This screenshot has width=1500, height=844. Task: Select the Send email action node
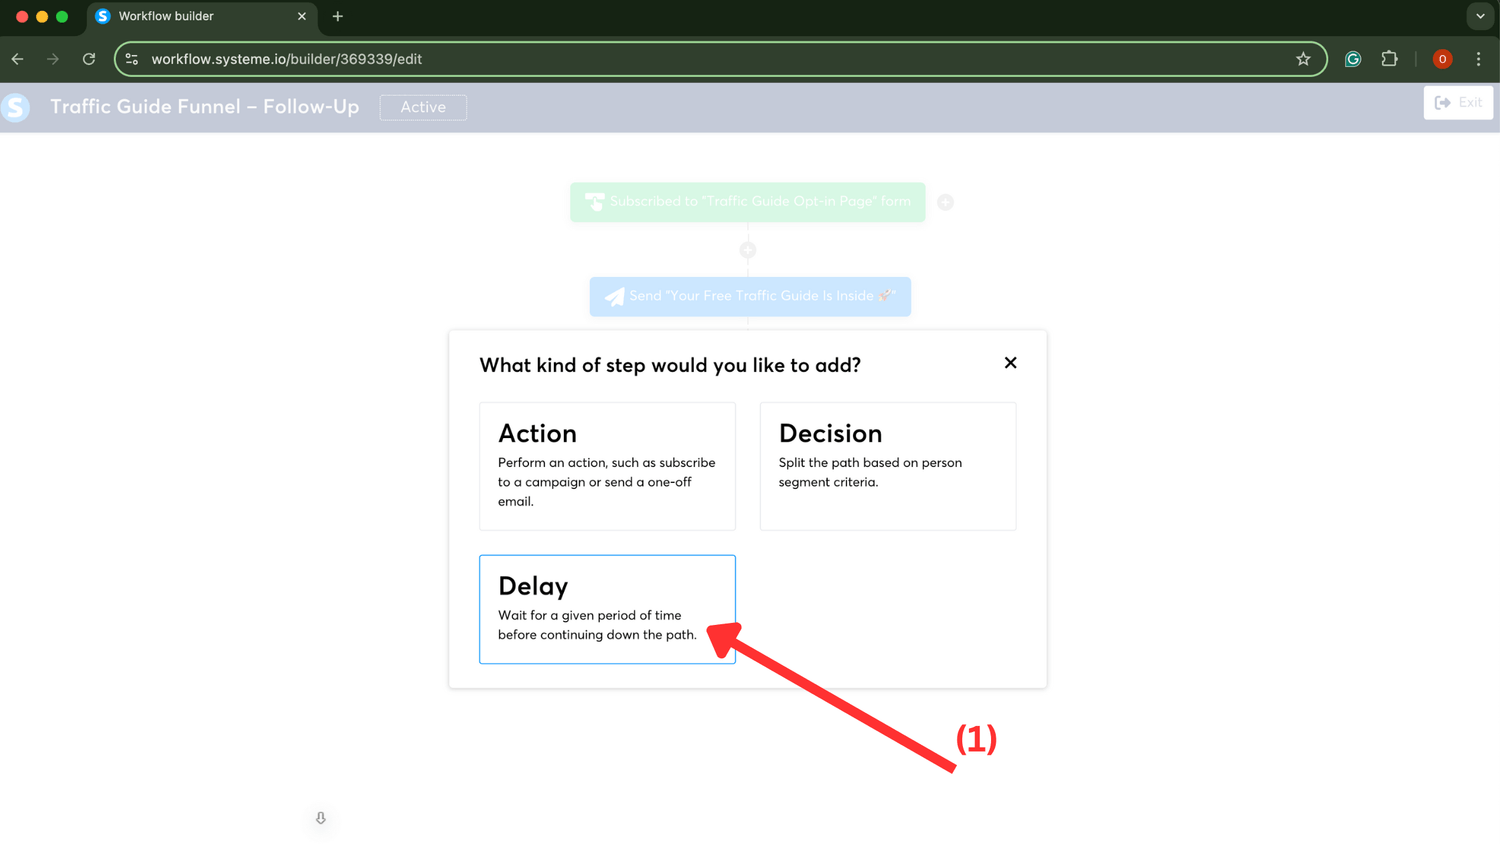[x=750, y=296]
